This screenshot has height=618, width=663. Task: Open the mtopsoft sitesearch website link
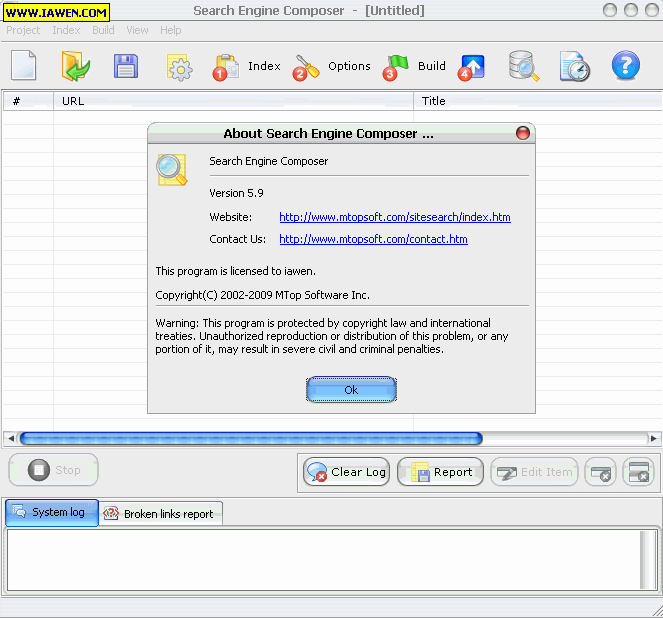394,217
